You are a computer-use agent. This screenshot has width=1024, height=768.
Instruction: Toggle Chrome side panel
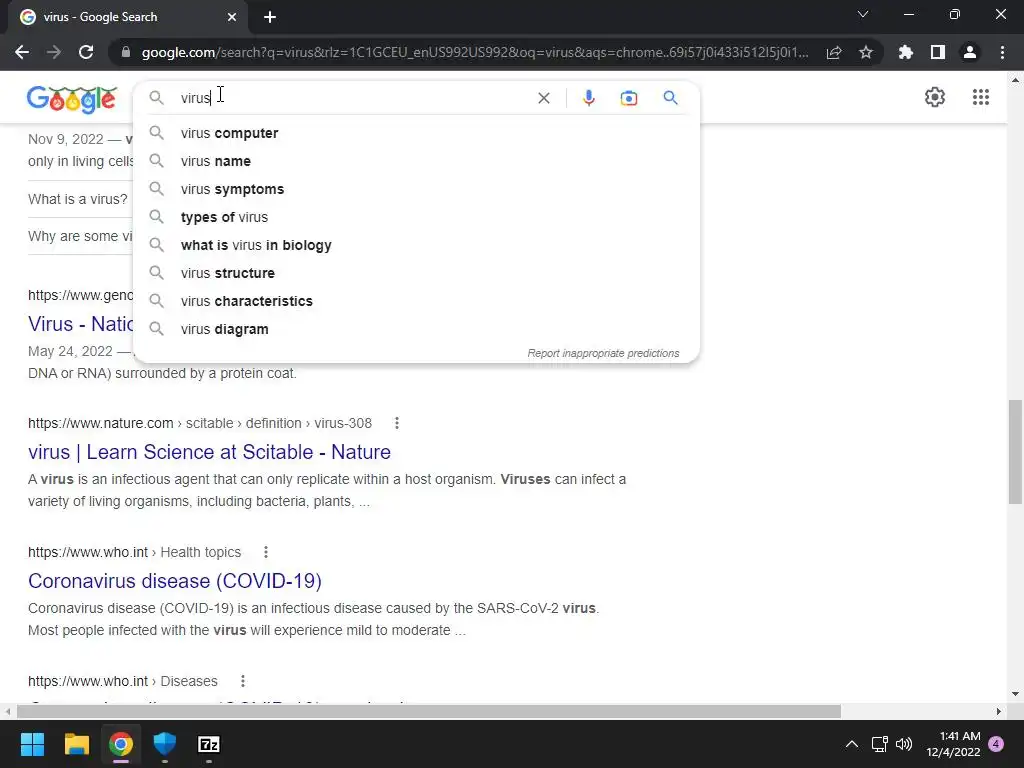(937, 52)
